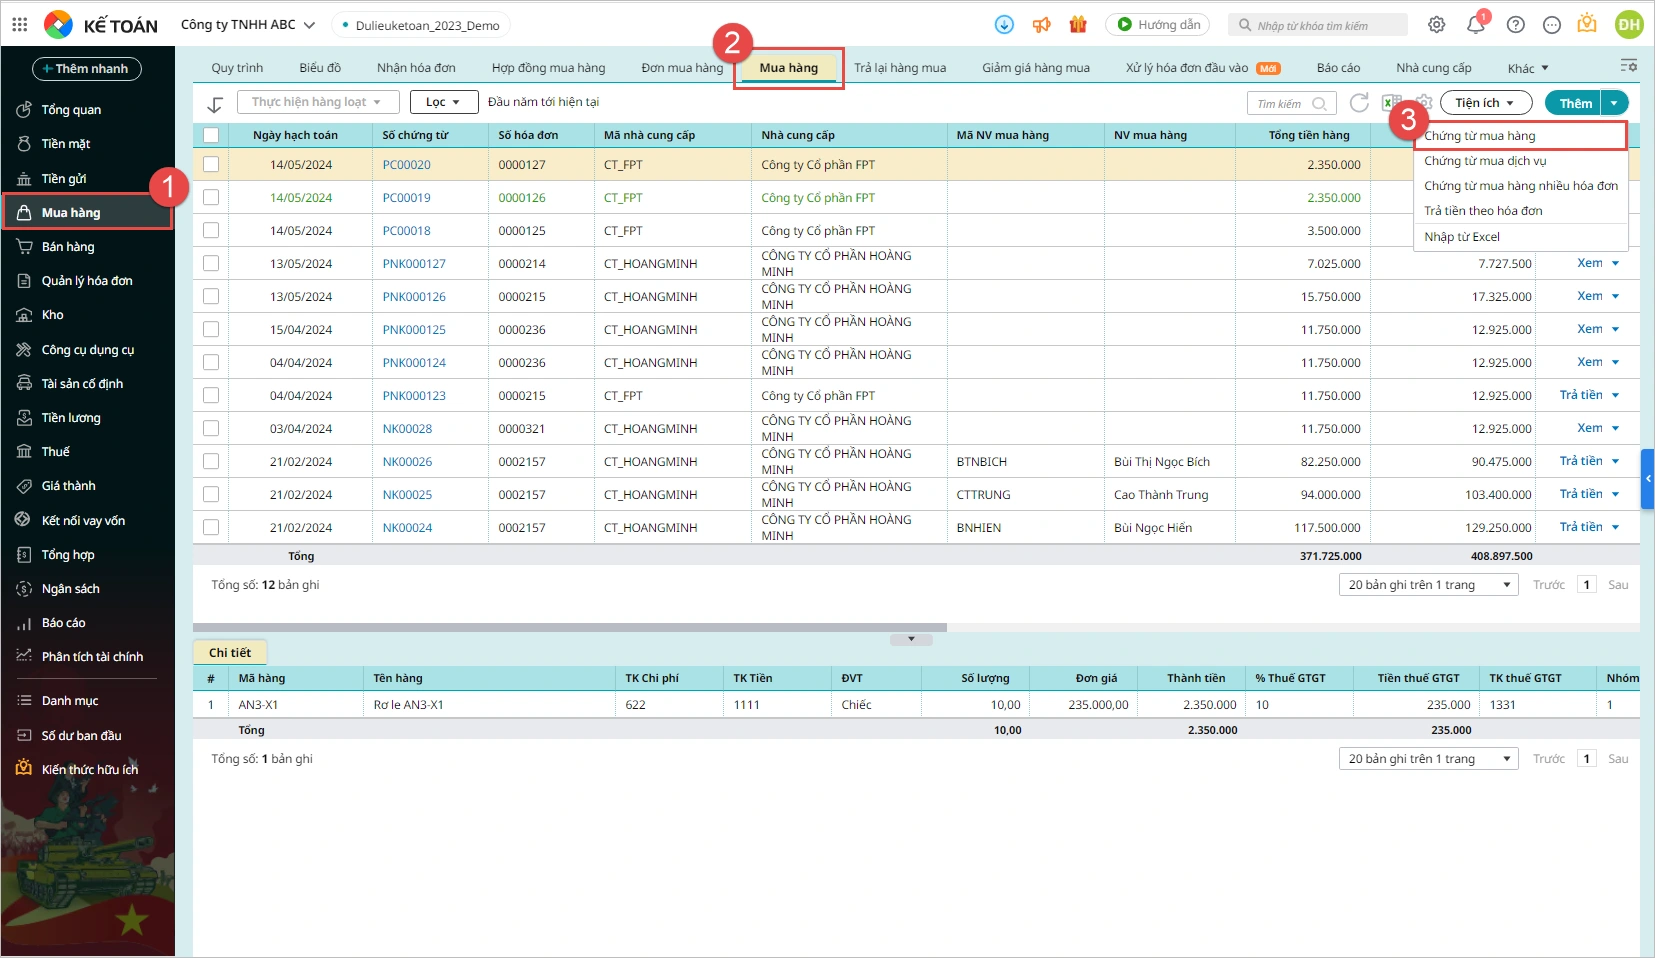Open the megaphone announcements icon

pyautogui.click(x=1042, y=25)
